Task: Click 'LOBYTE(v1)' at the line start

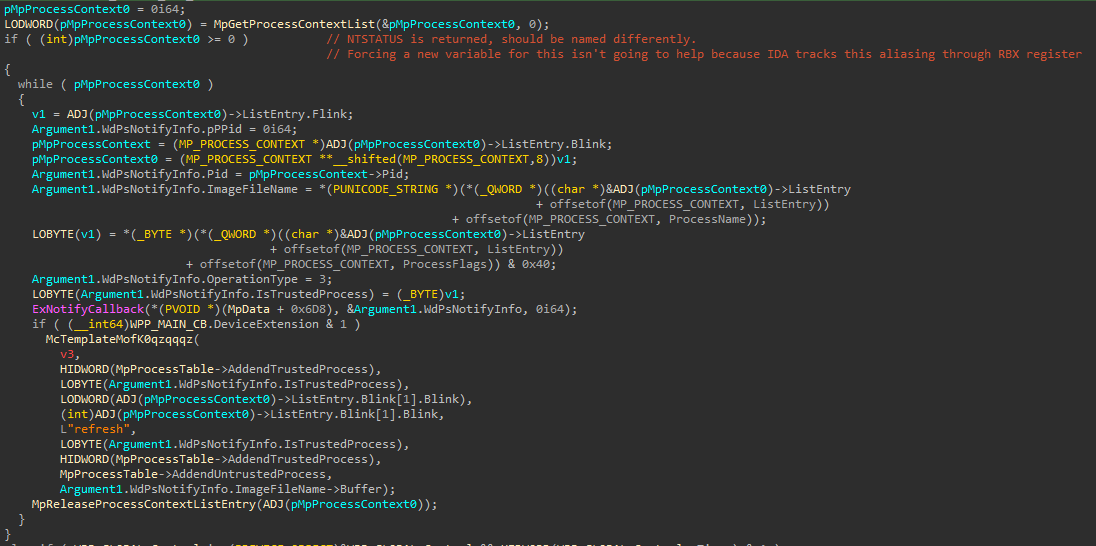Action: coord(66,234)
